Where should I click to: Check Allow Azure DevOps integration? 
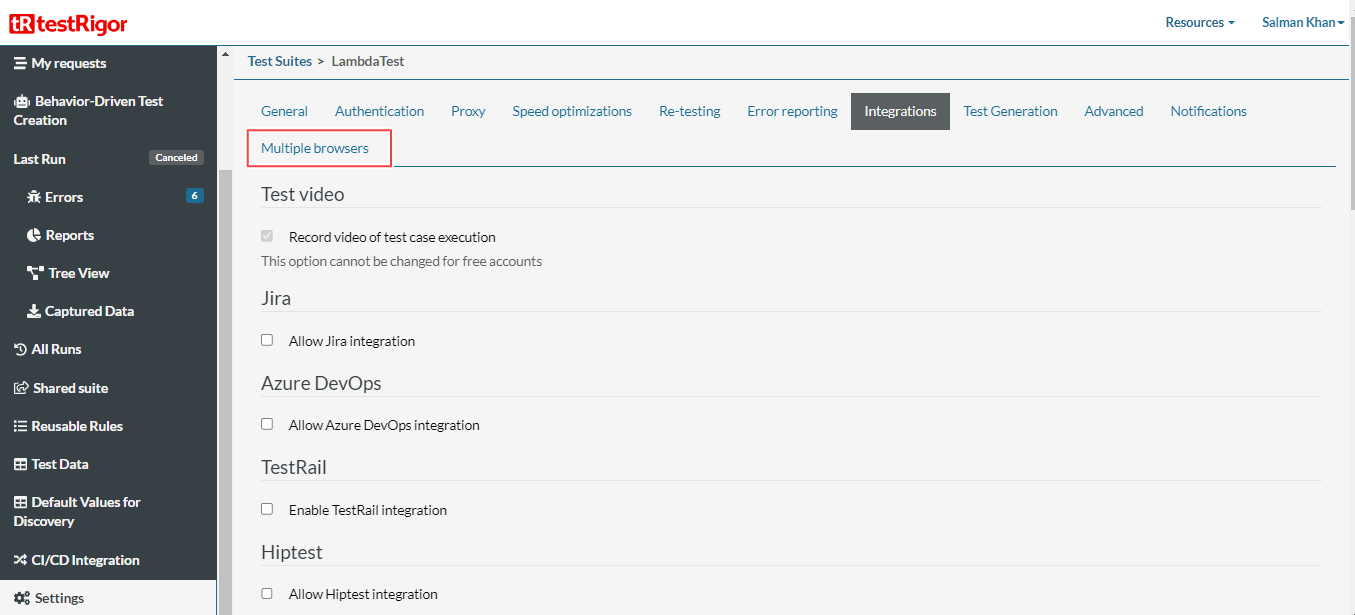coord(267,424)
